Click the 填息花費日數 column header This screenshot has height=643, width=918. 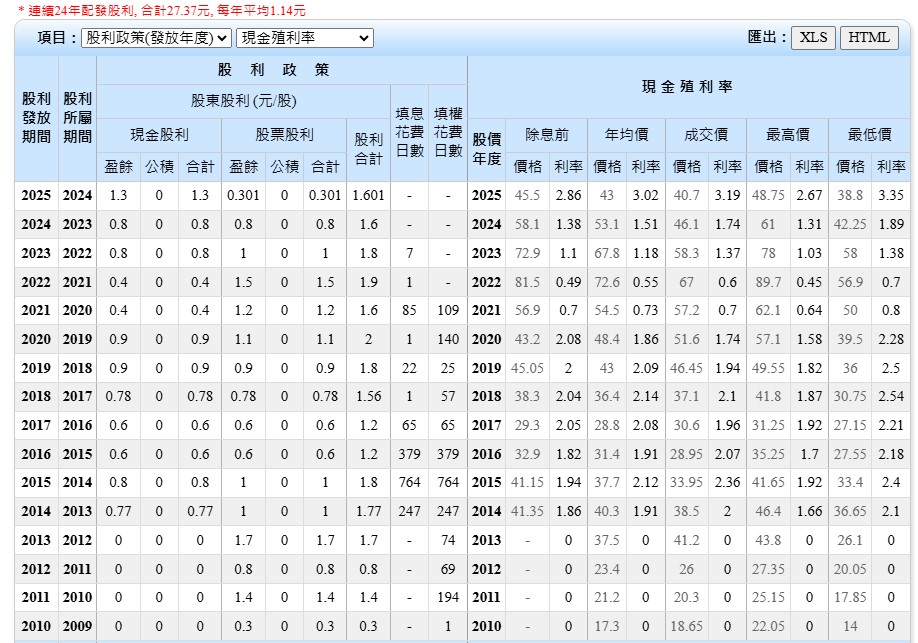pyautogui.click(x=409, y=132)
